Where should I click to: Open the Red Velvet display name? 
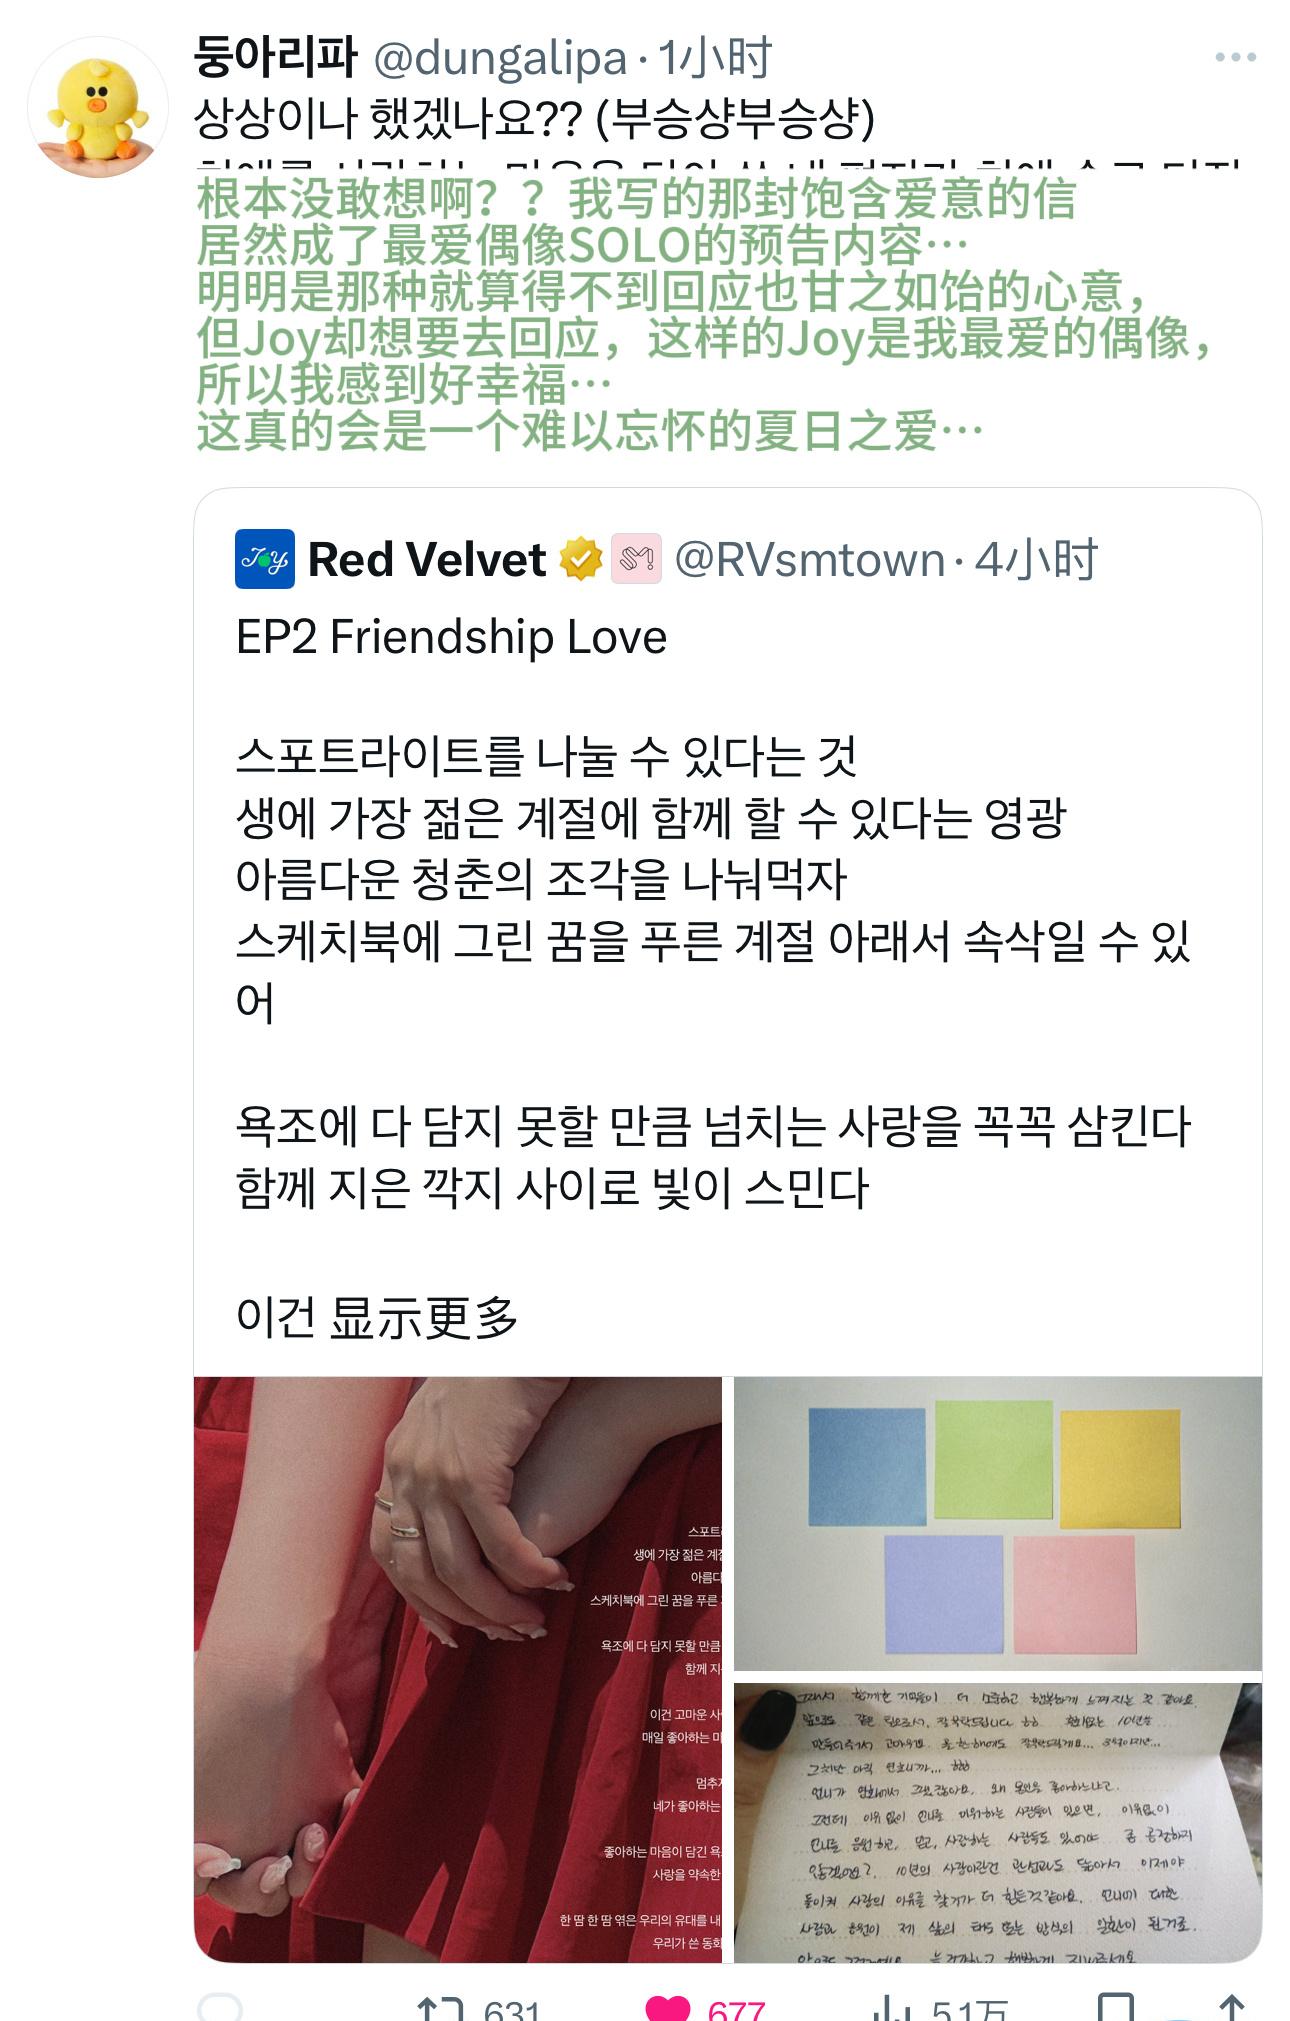click(x=427, y=560)
